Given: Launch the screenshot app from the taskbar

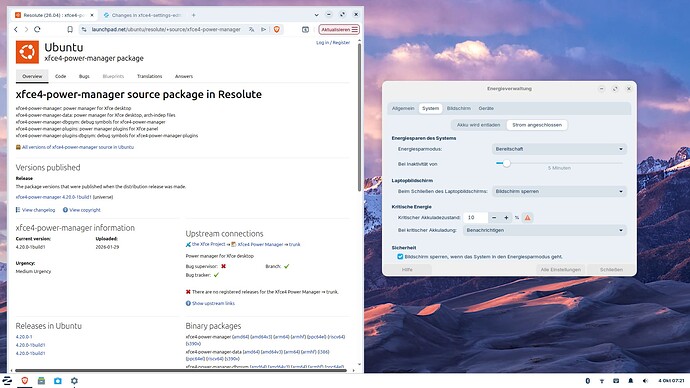Looking at the screenshot, I should [58, 381].
